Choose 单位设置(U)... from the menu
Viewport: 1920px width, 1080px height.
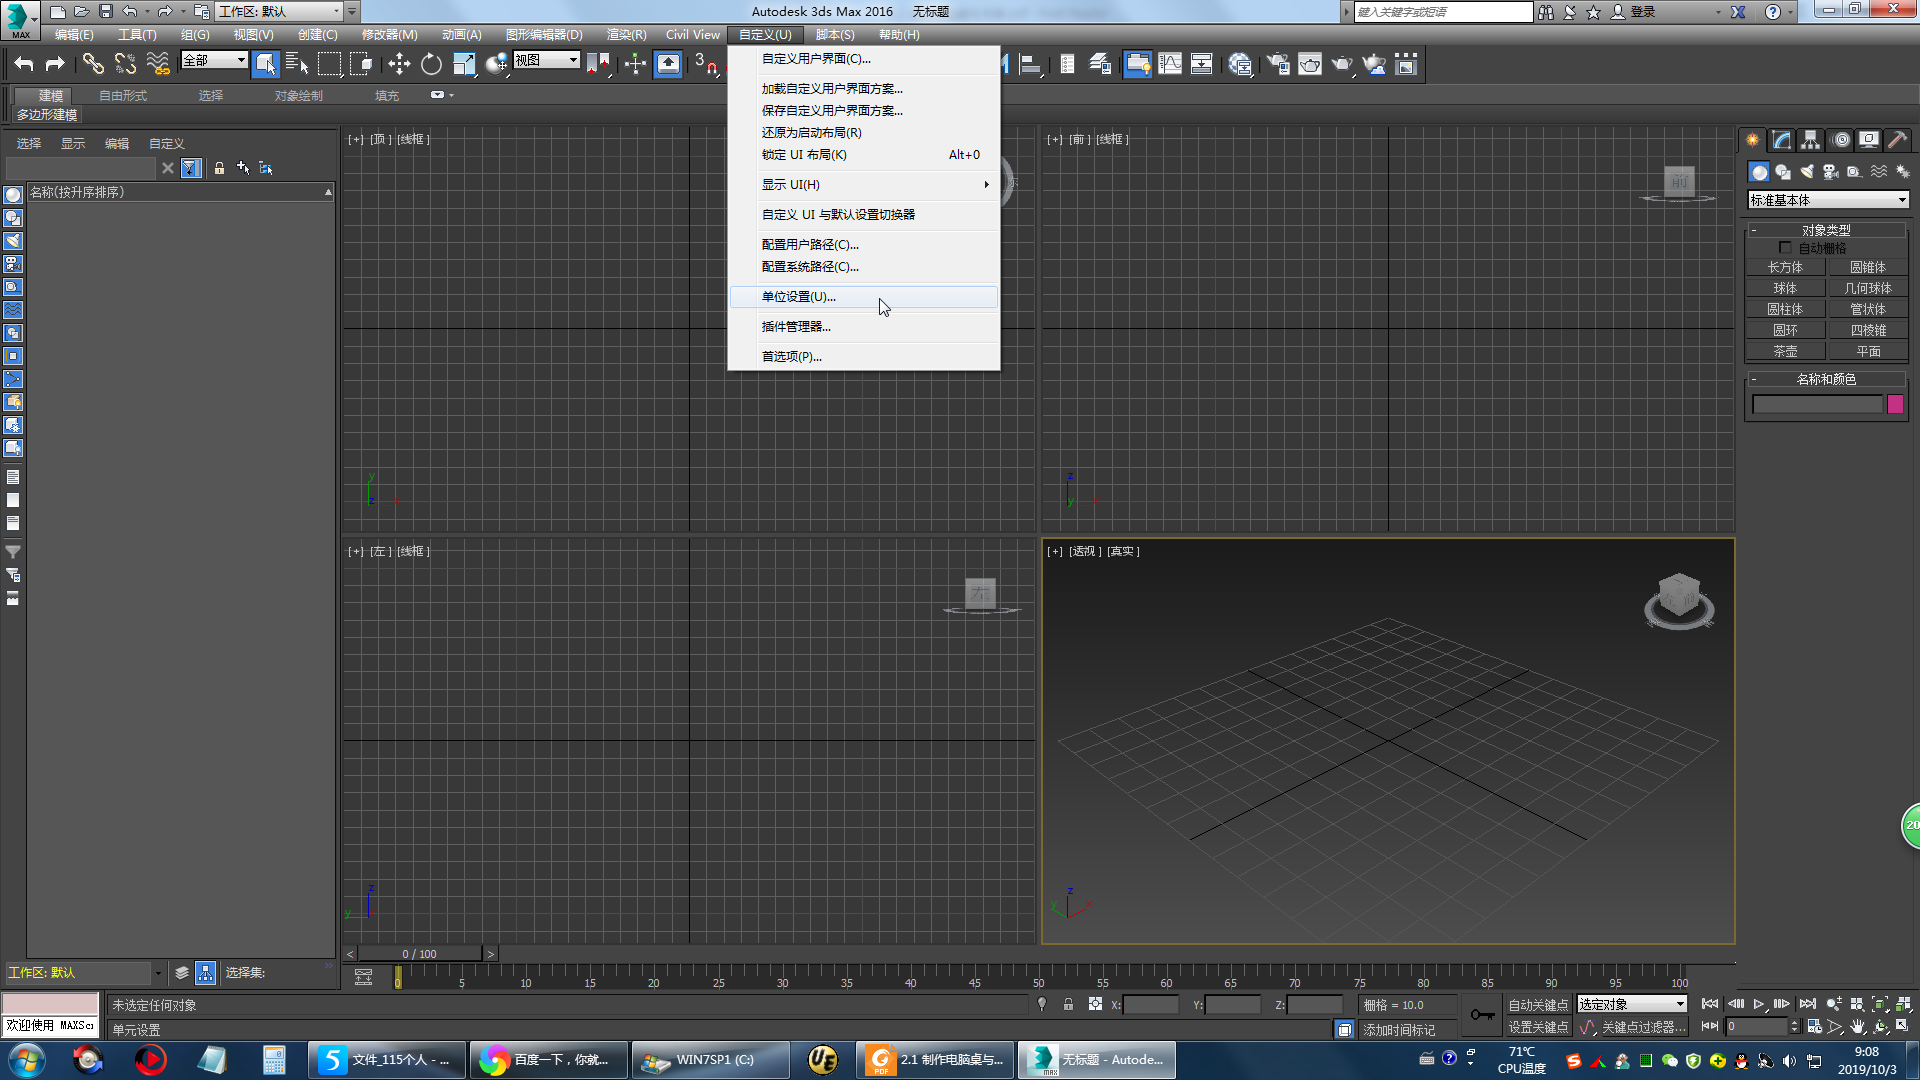click(864, 297)
